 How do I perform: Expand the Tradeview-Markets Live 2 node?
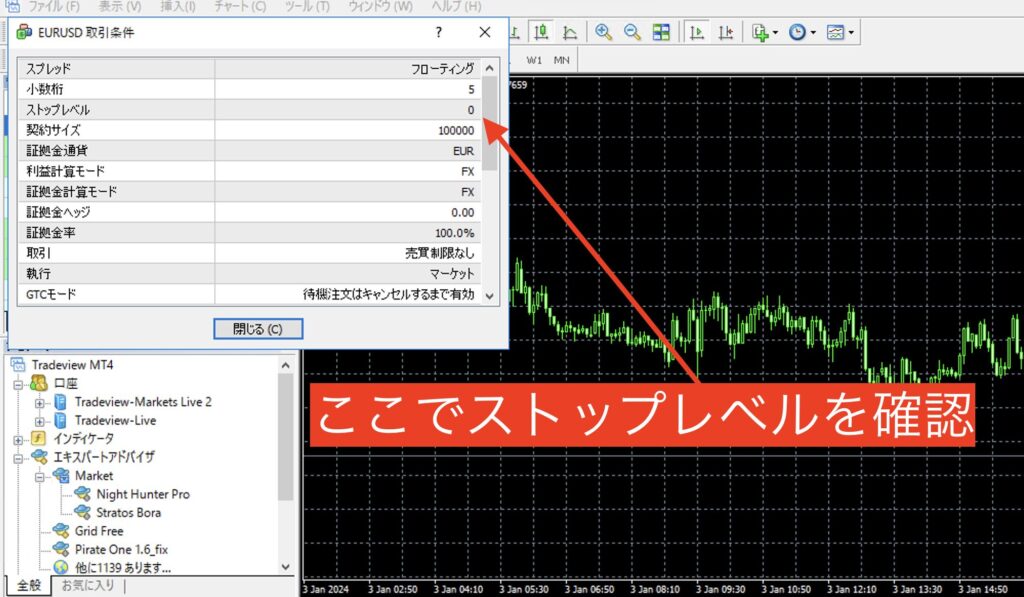(40, 403)
